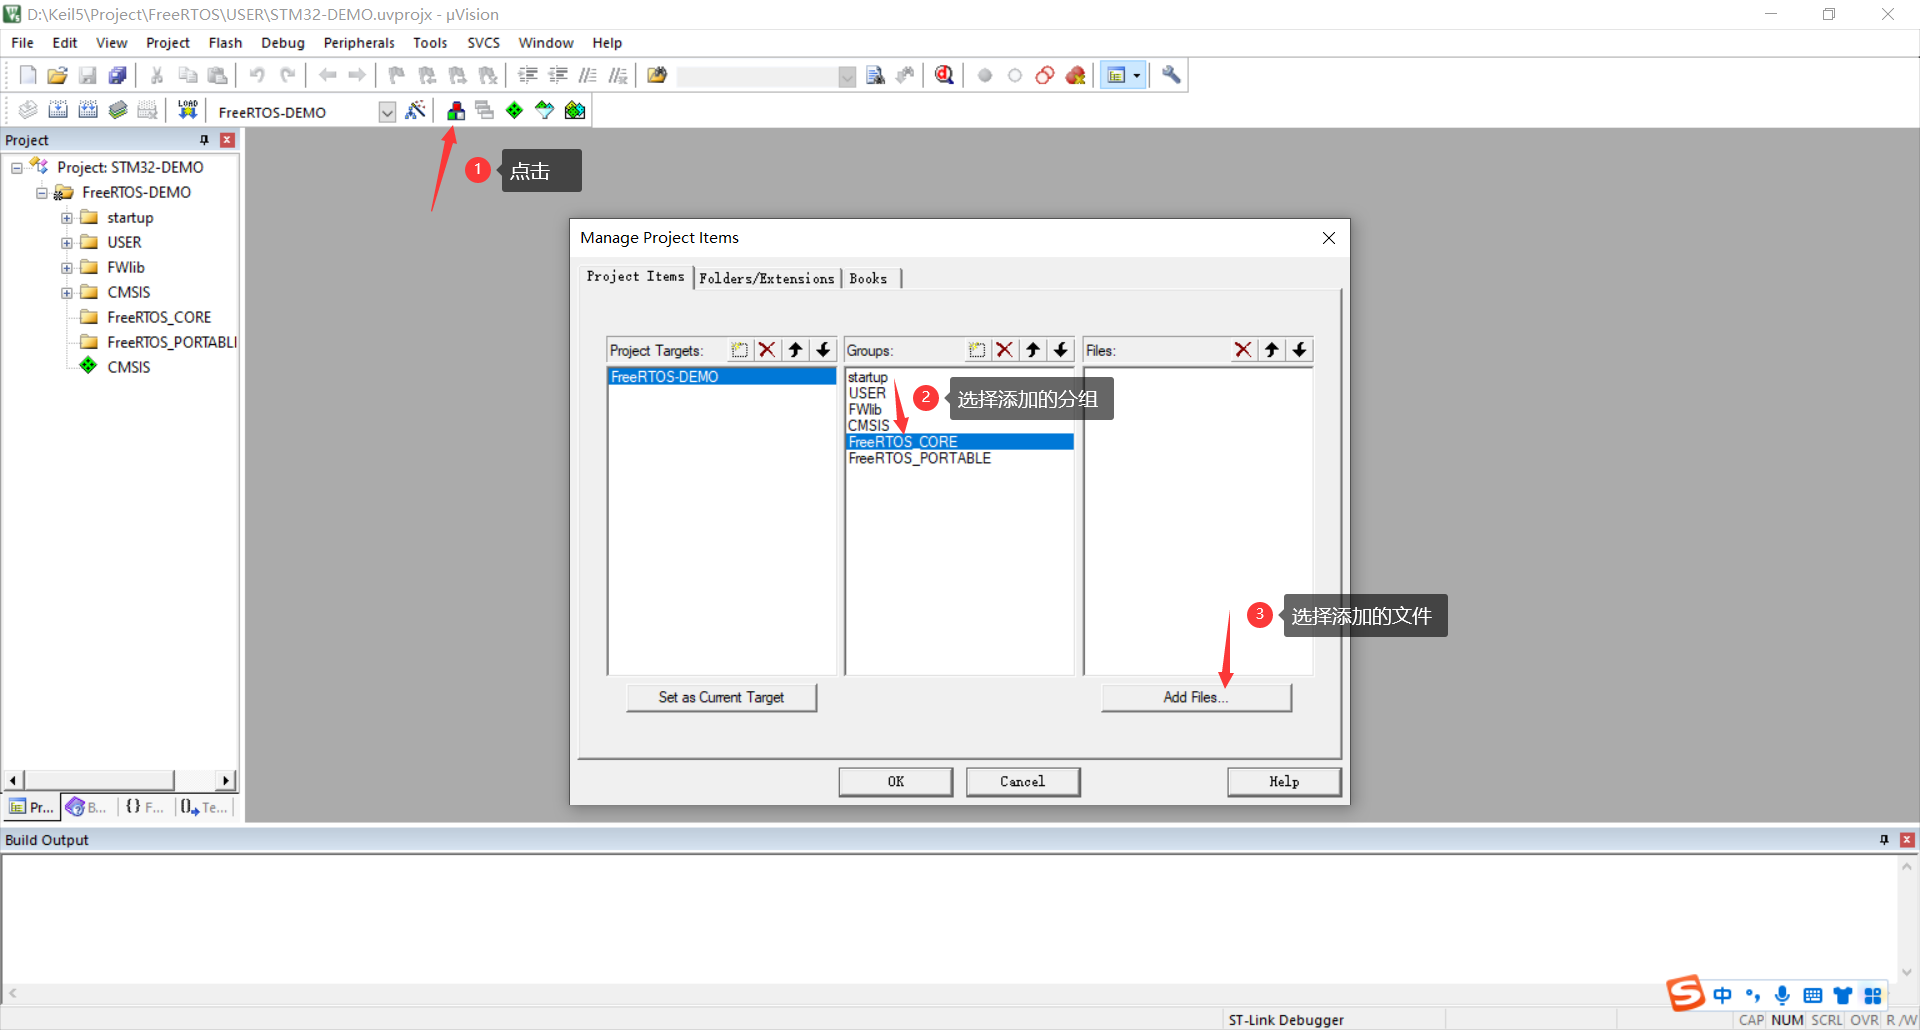Open the Manage Project Items toolbar icon

pos(456,111)
